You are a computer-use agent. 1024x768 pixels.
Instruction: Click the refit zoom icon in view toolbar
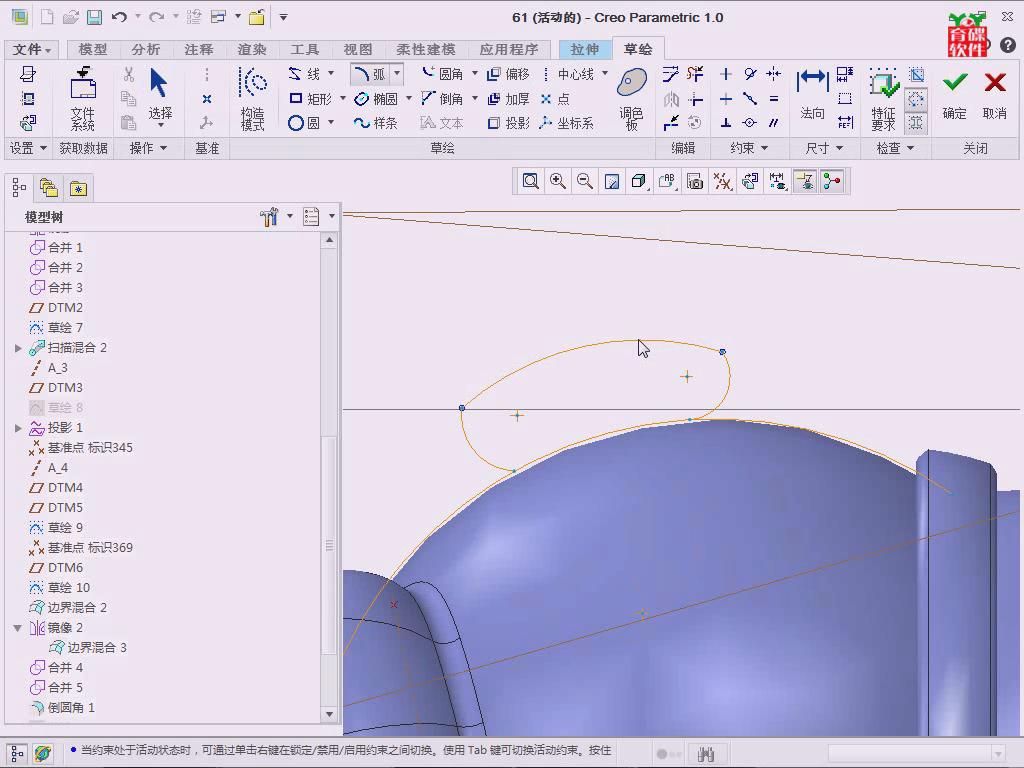point(530,181)
